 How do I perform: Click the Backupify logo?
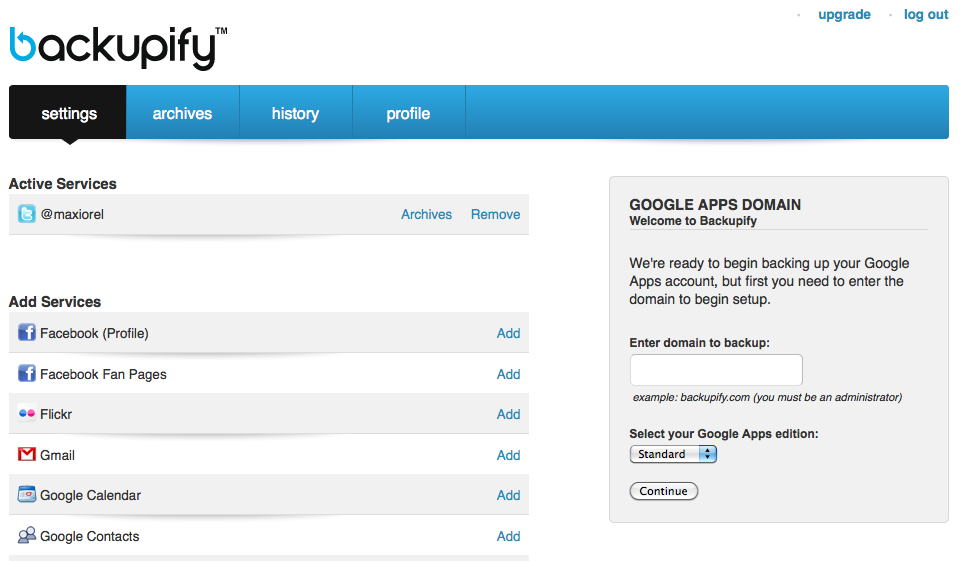click(118, 48)
